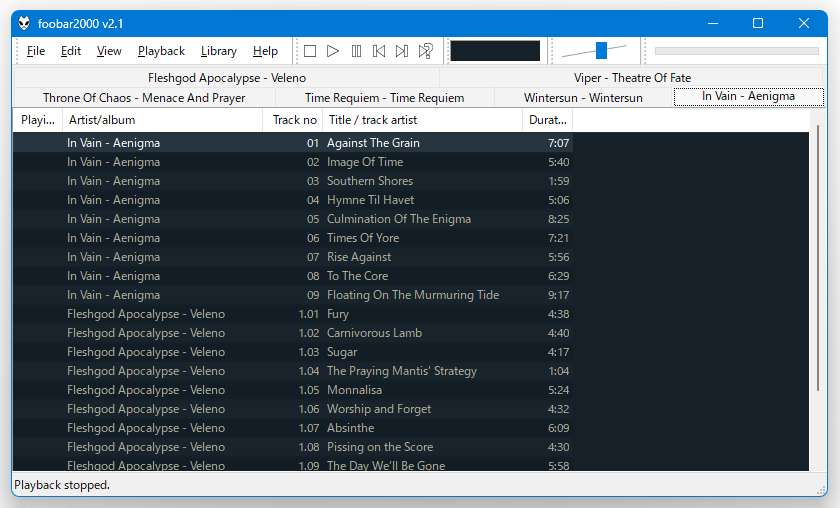Open the View menu

(109, 51)
